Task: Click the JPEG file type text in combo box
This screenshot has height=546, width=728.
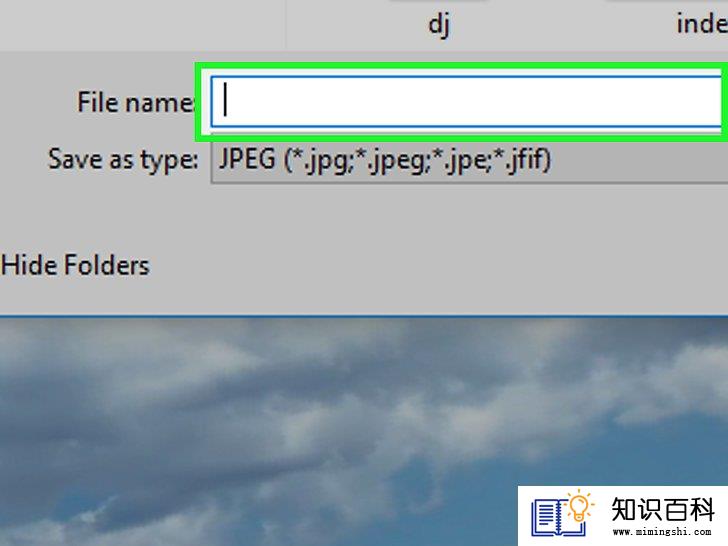Action: coord(384,160)
